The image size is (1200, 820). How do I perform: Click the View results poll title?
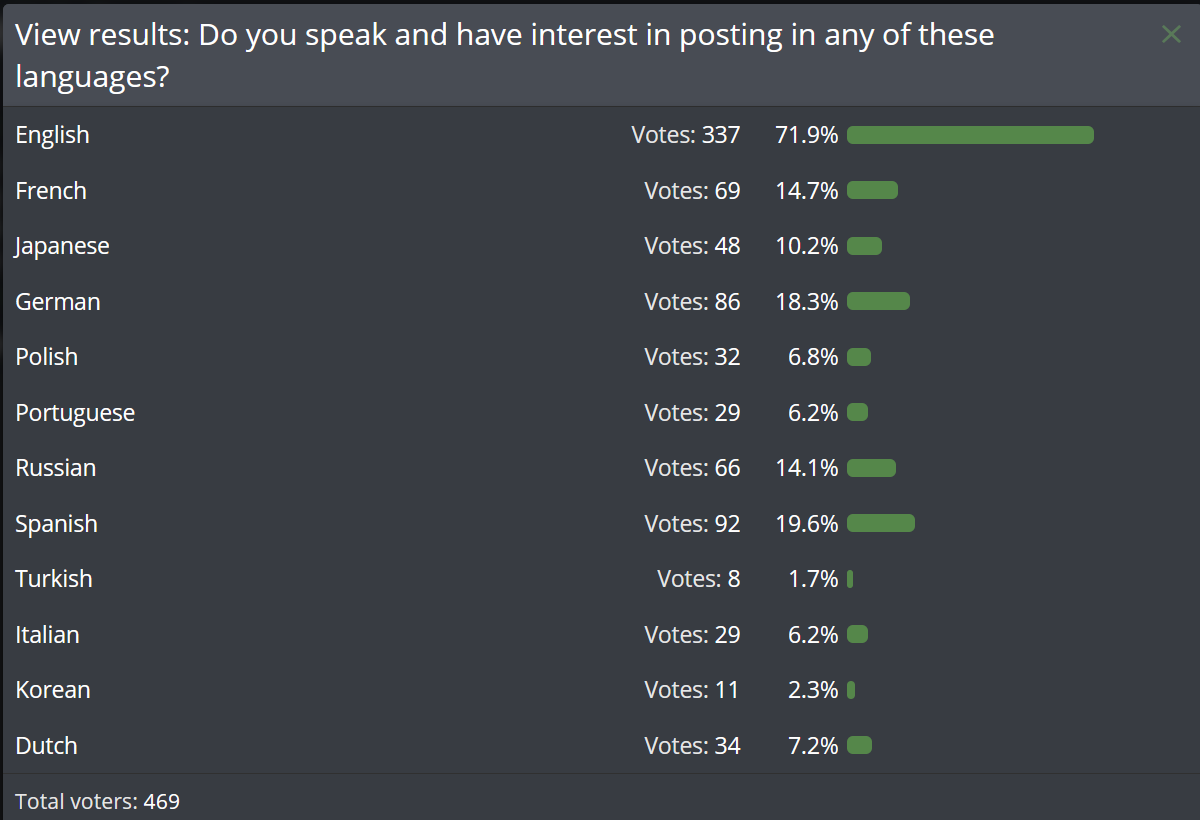505,56
